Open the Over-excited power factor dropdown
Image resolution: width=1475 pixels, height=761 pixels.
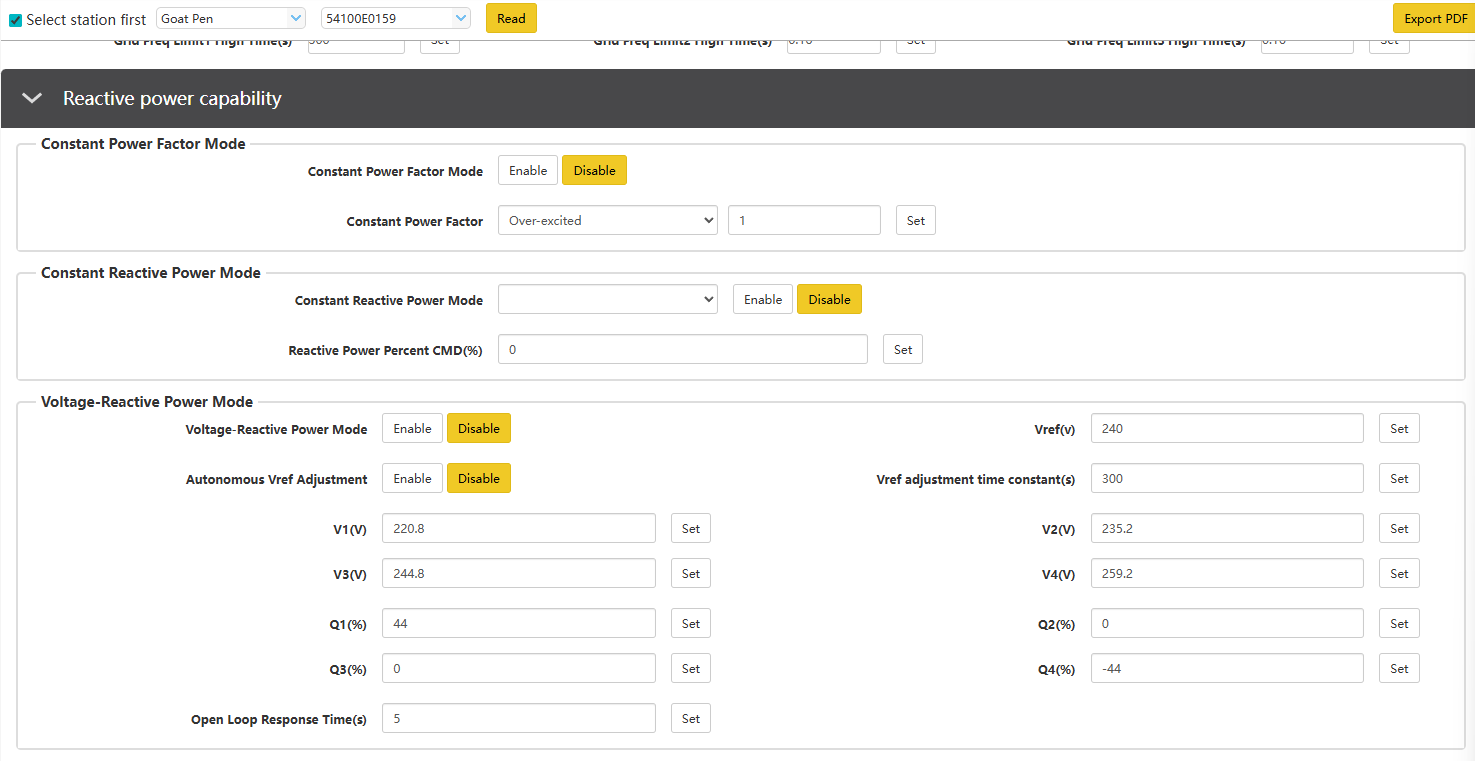point(607,221)
